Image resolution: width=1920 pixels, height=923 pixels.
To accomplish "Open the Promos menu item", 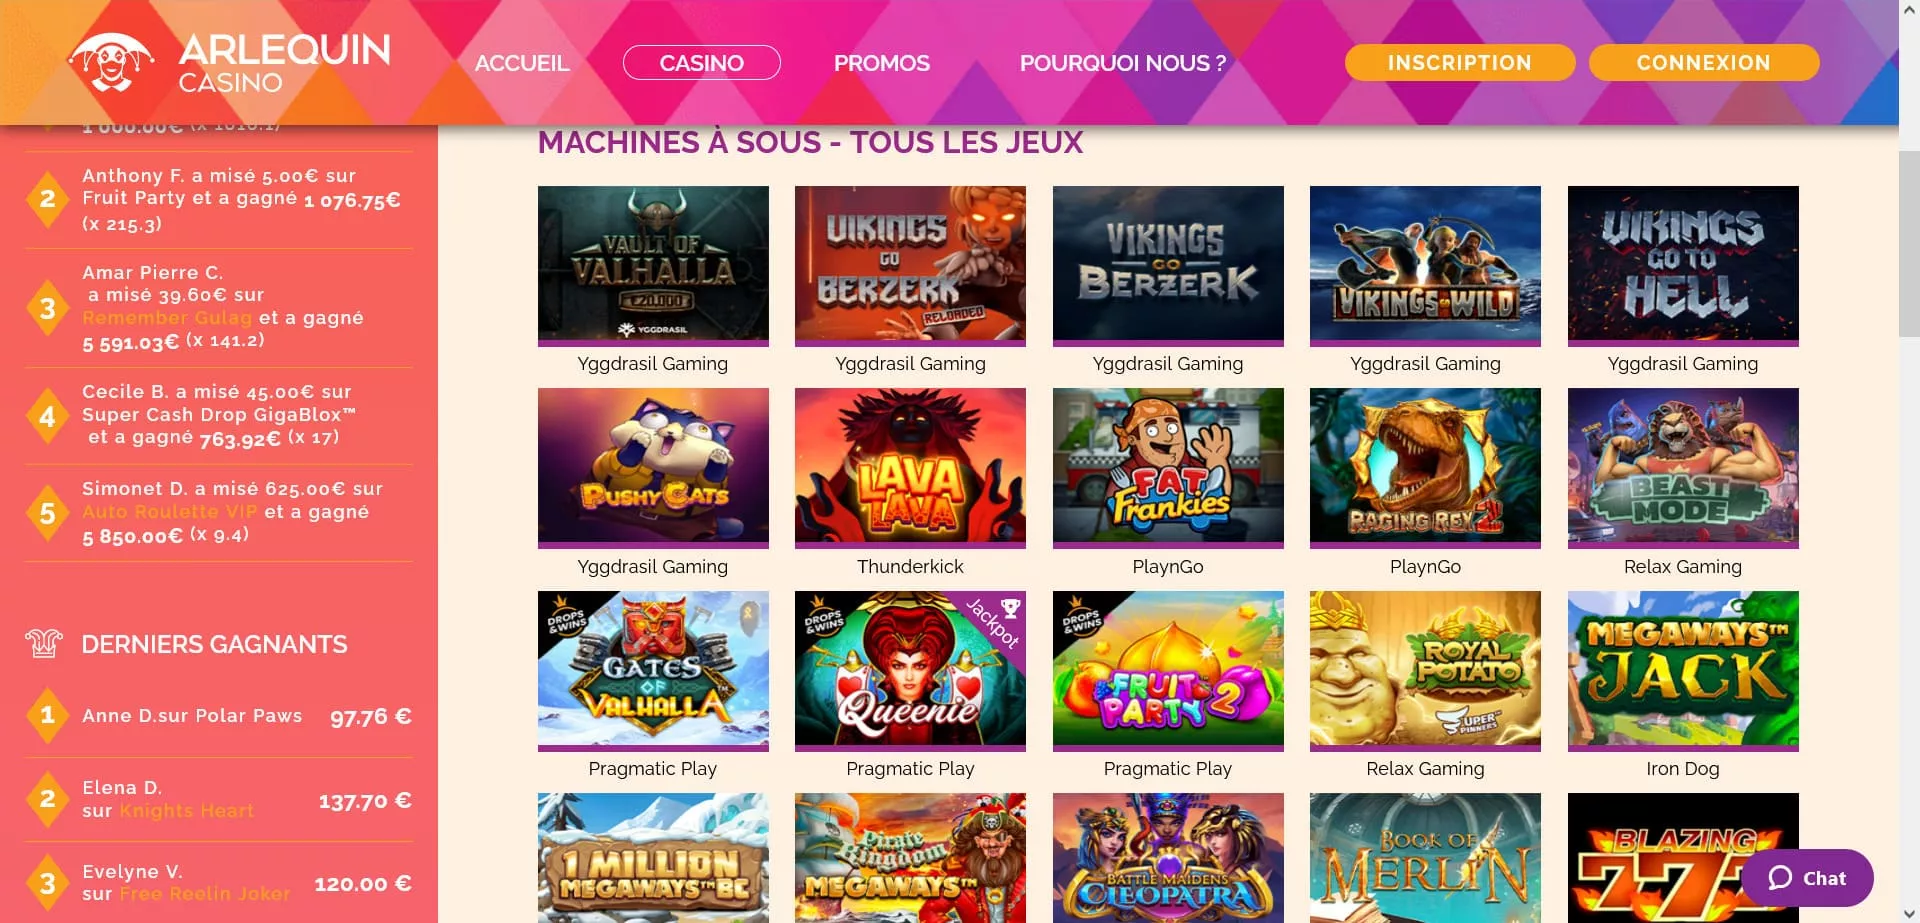I will (882, 63).
